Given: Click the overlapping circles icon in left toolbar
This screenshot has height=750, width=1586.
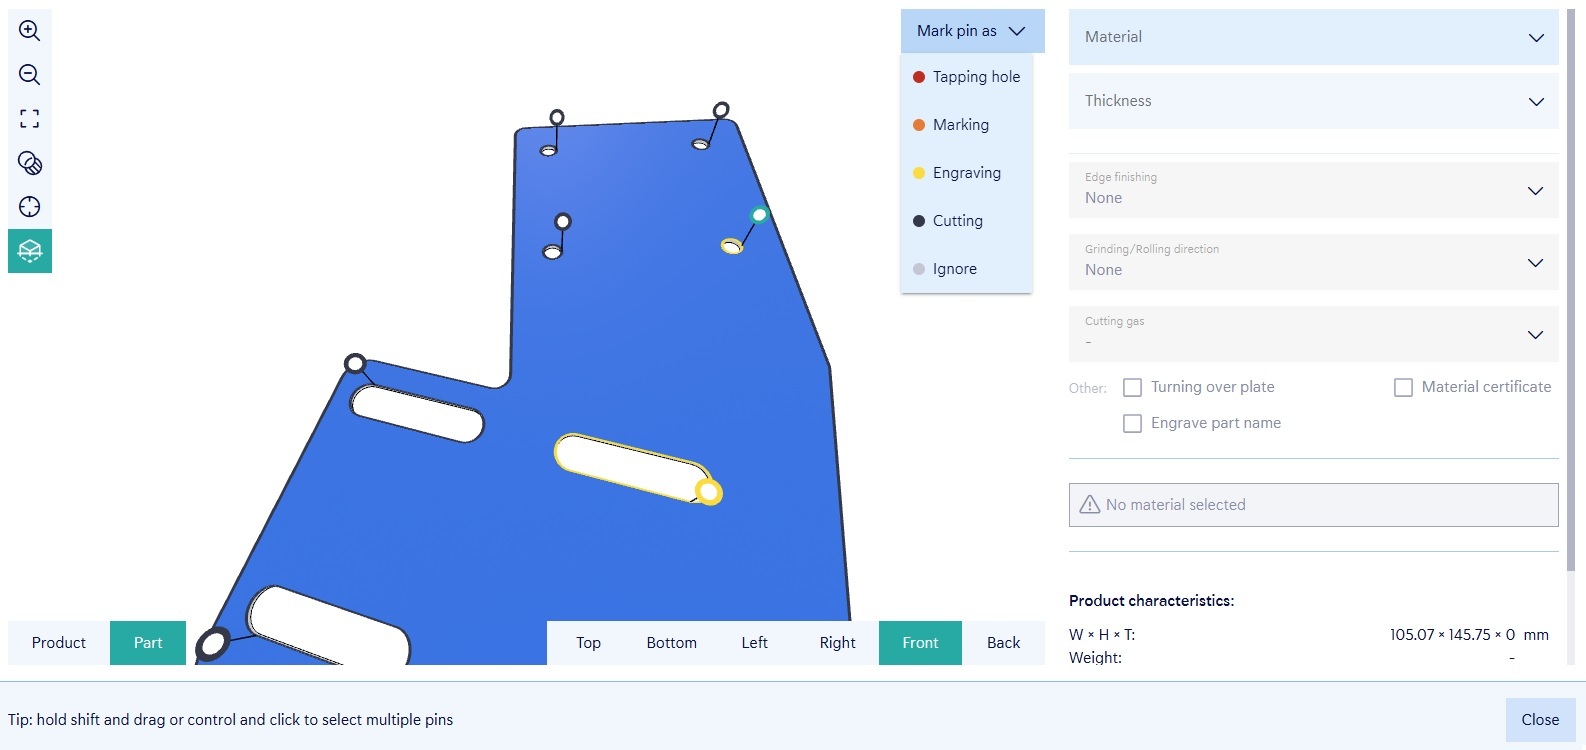Looking at the screenshot, I should 30,163.
